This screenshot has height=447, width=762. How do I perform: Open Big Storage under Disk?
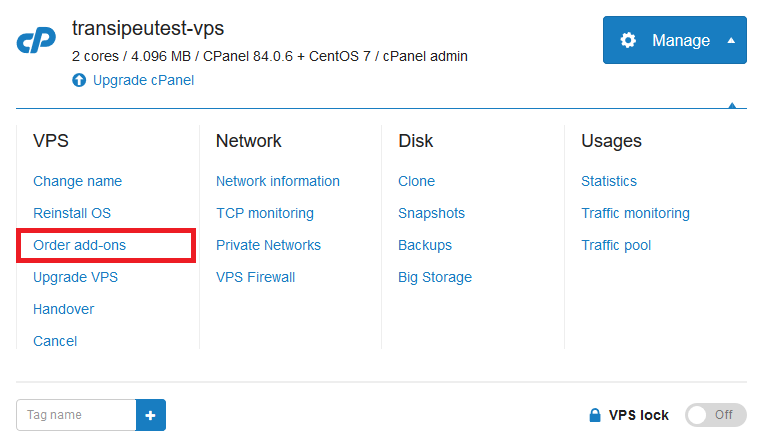[x=435, y=277]
